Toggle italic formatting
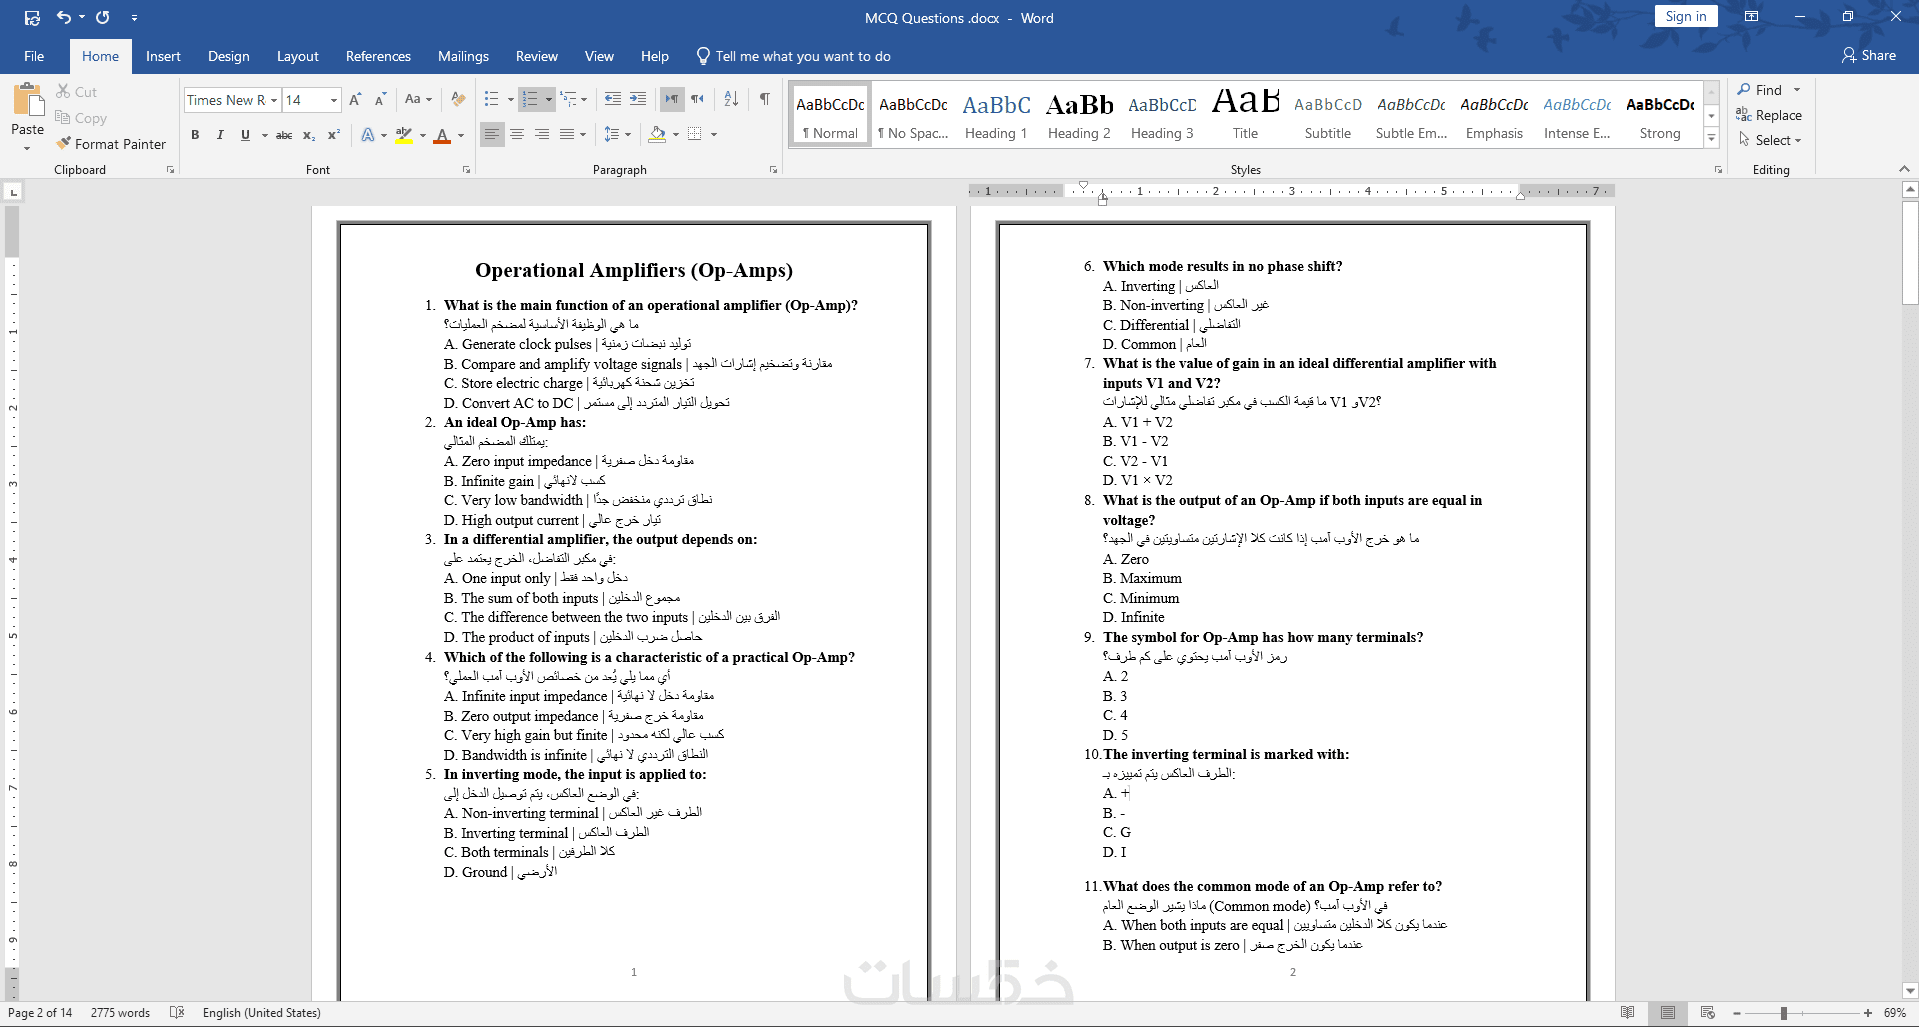Viewport: 1919px width, 1027px height. (x=220, y=135)
